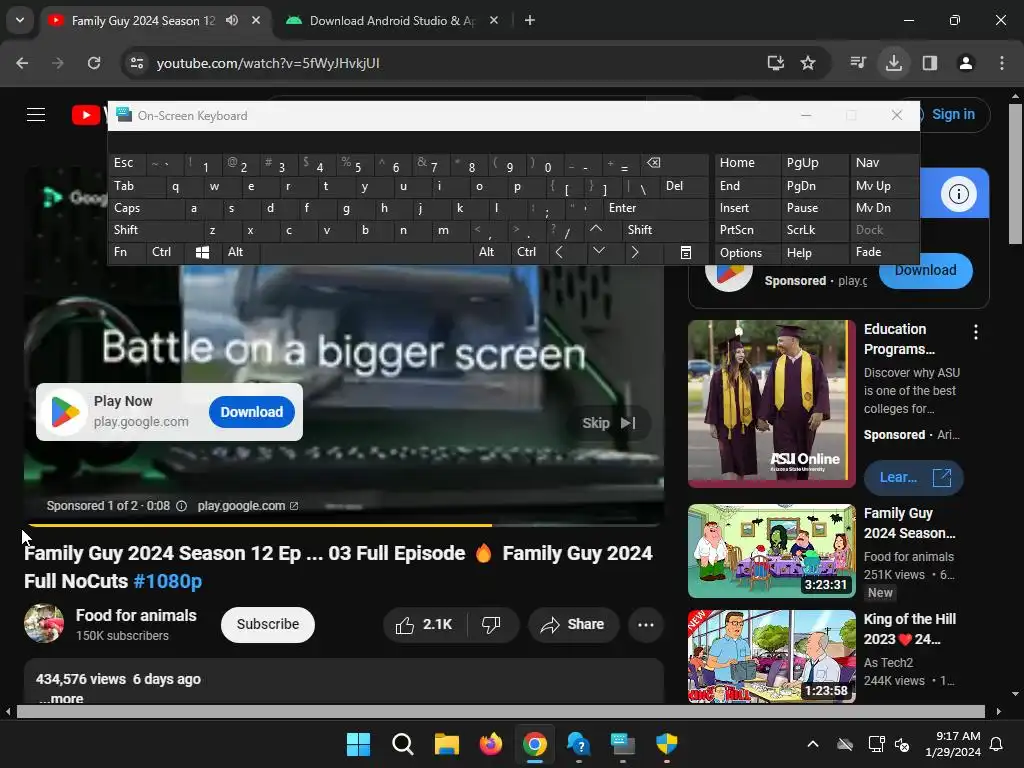
Task: Click the install app icon in address bar
Action: point(775,63)
